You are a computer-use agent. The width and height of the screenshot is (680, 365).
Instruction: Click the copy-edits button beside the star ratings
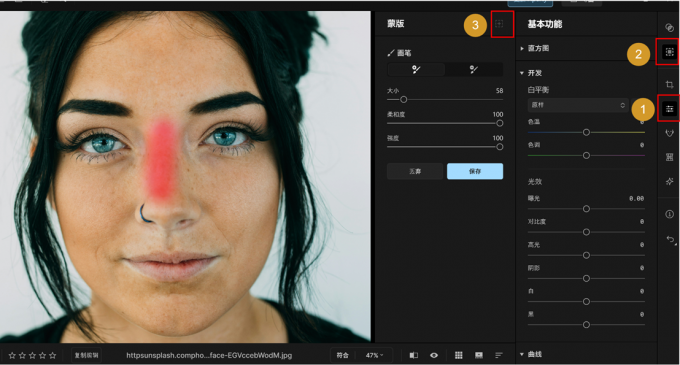(86, 355)
